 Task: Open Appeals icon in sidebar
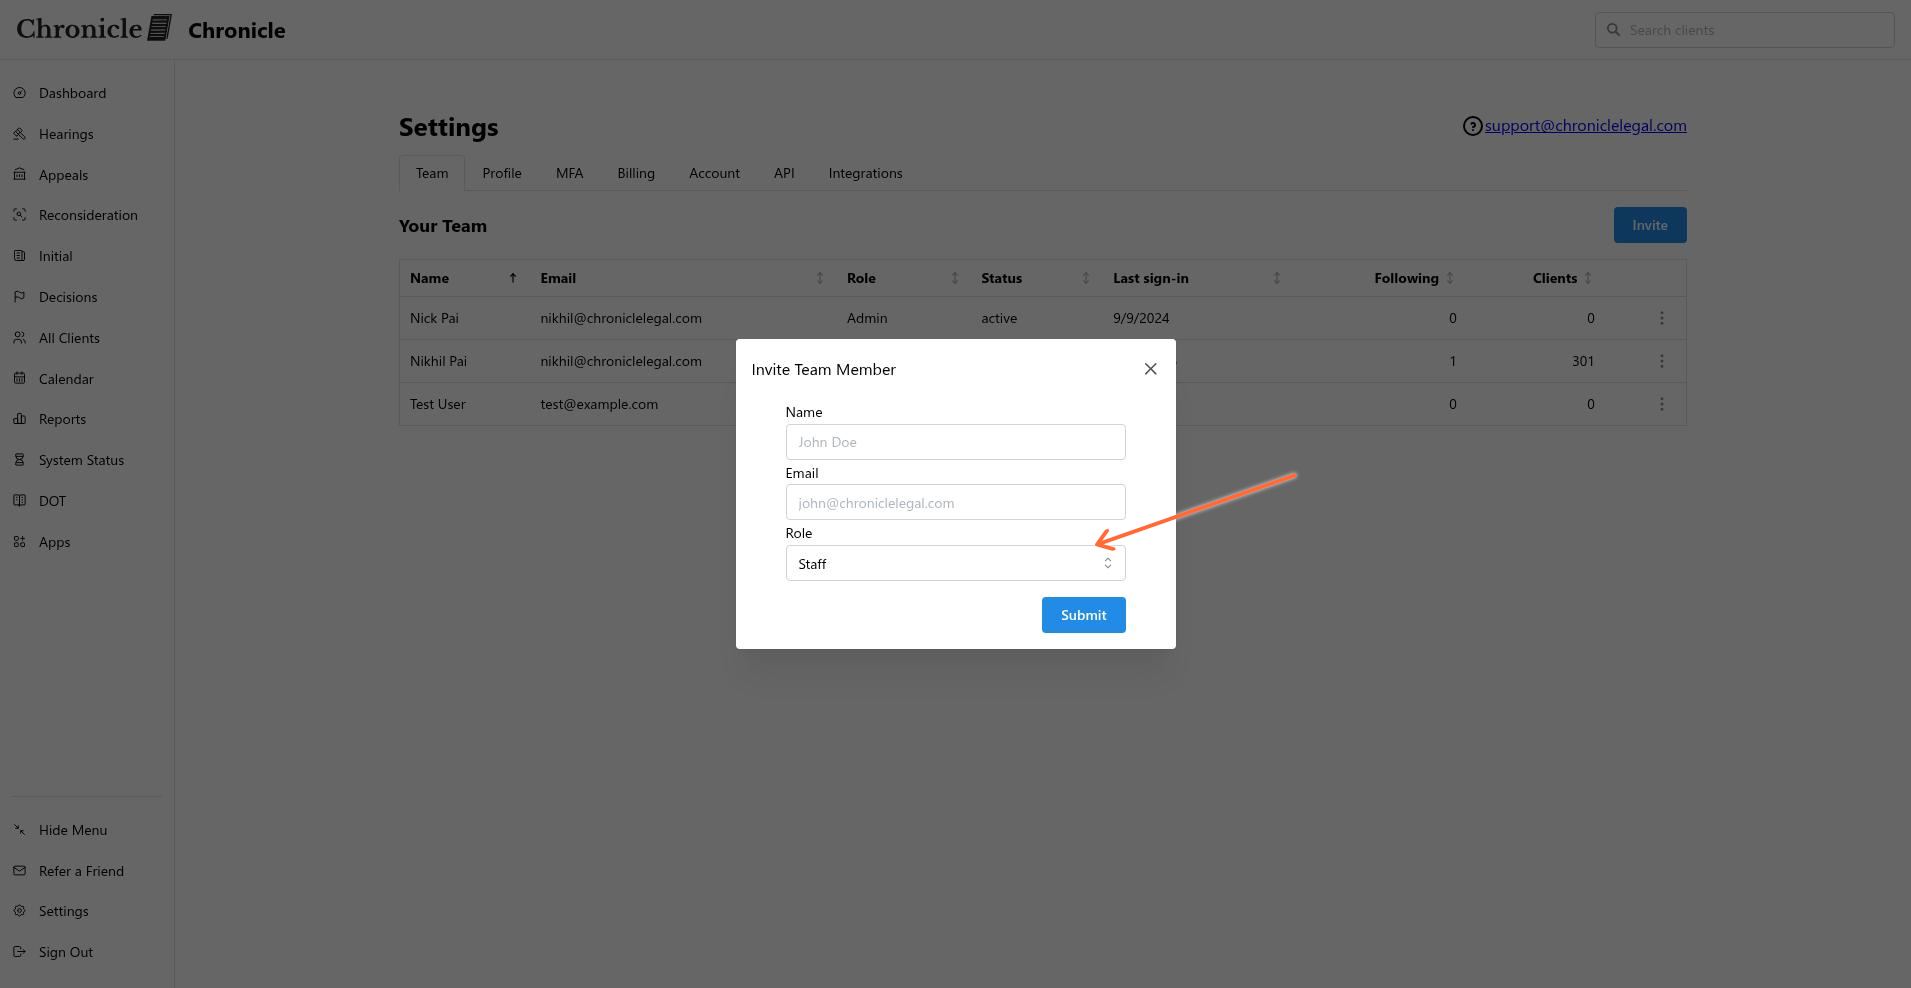pyautogui.click(x=19, y=175)
